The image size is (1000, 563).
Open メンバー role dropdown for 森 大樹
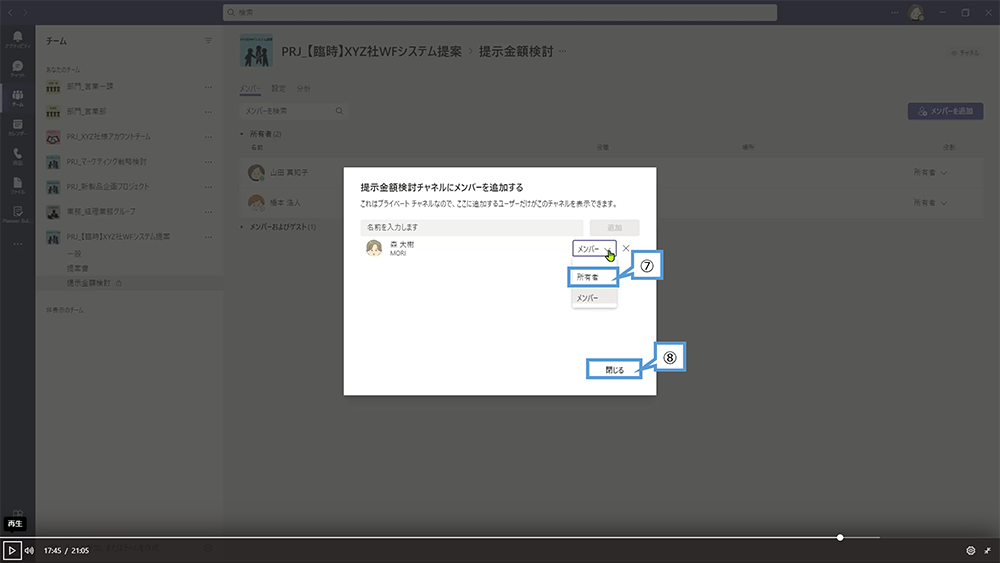click(594, 249)
